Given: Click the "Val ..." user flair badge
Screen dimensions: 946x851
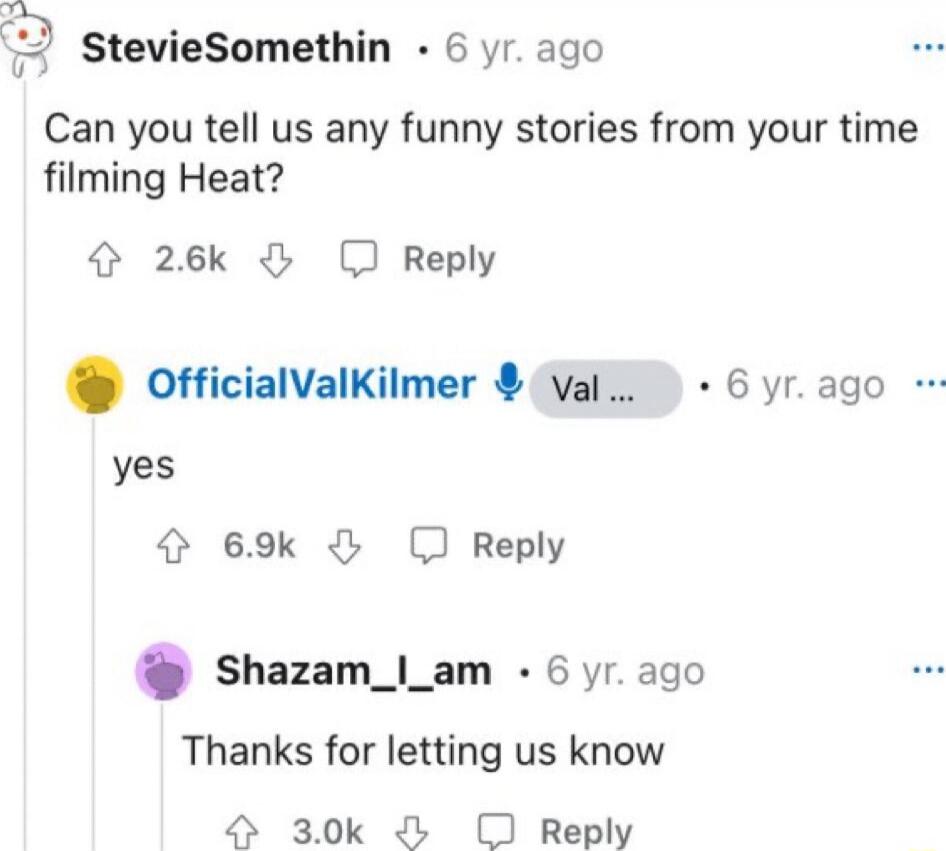Looking at the screenshot, I should [603, 388].
